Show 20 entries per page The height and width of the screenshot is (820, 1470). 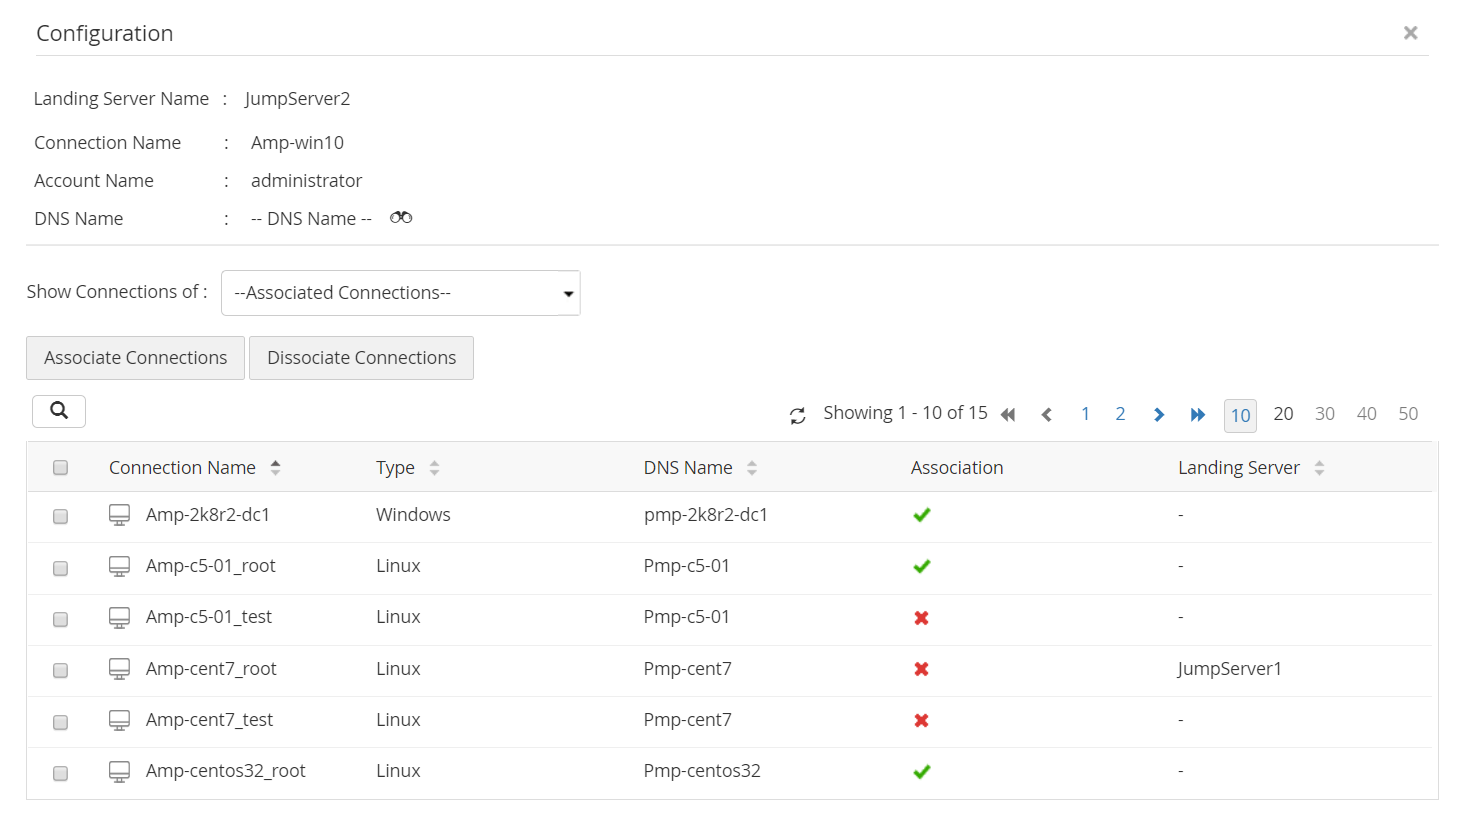click(1283, 413)
